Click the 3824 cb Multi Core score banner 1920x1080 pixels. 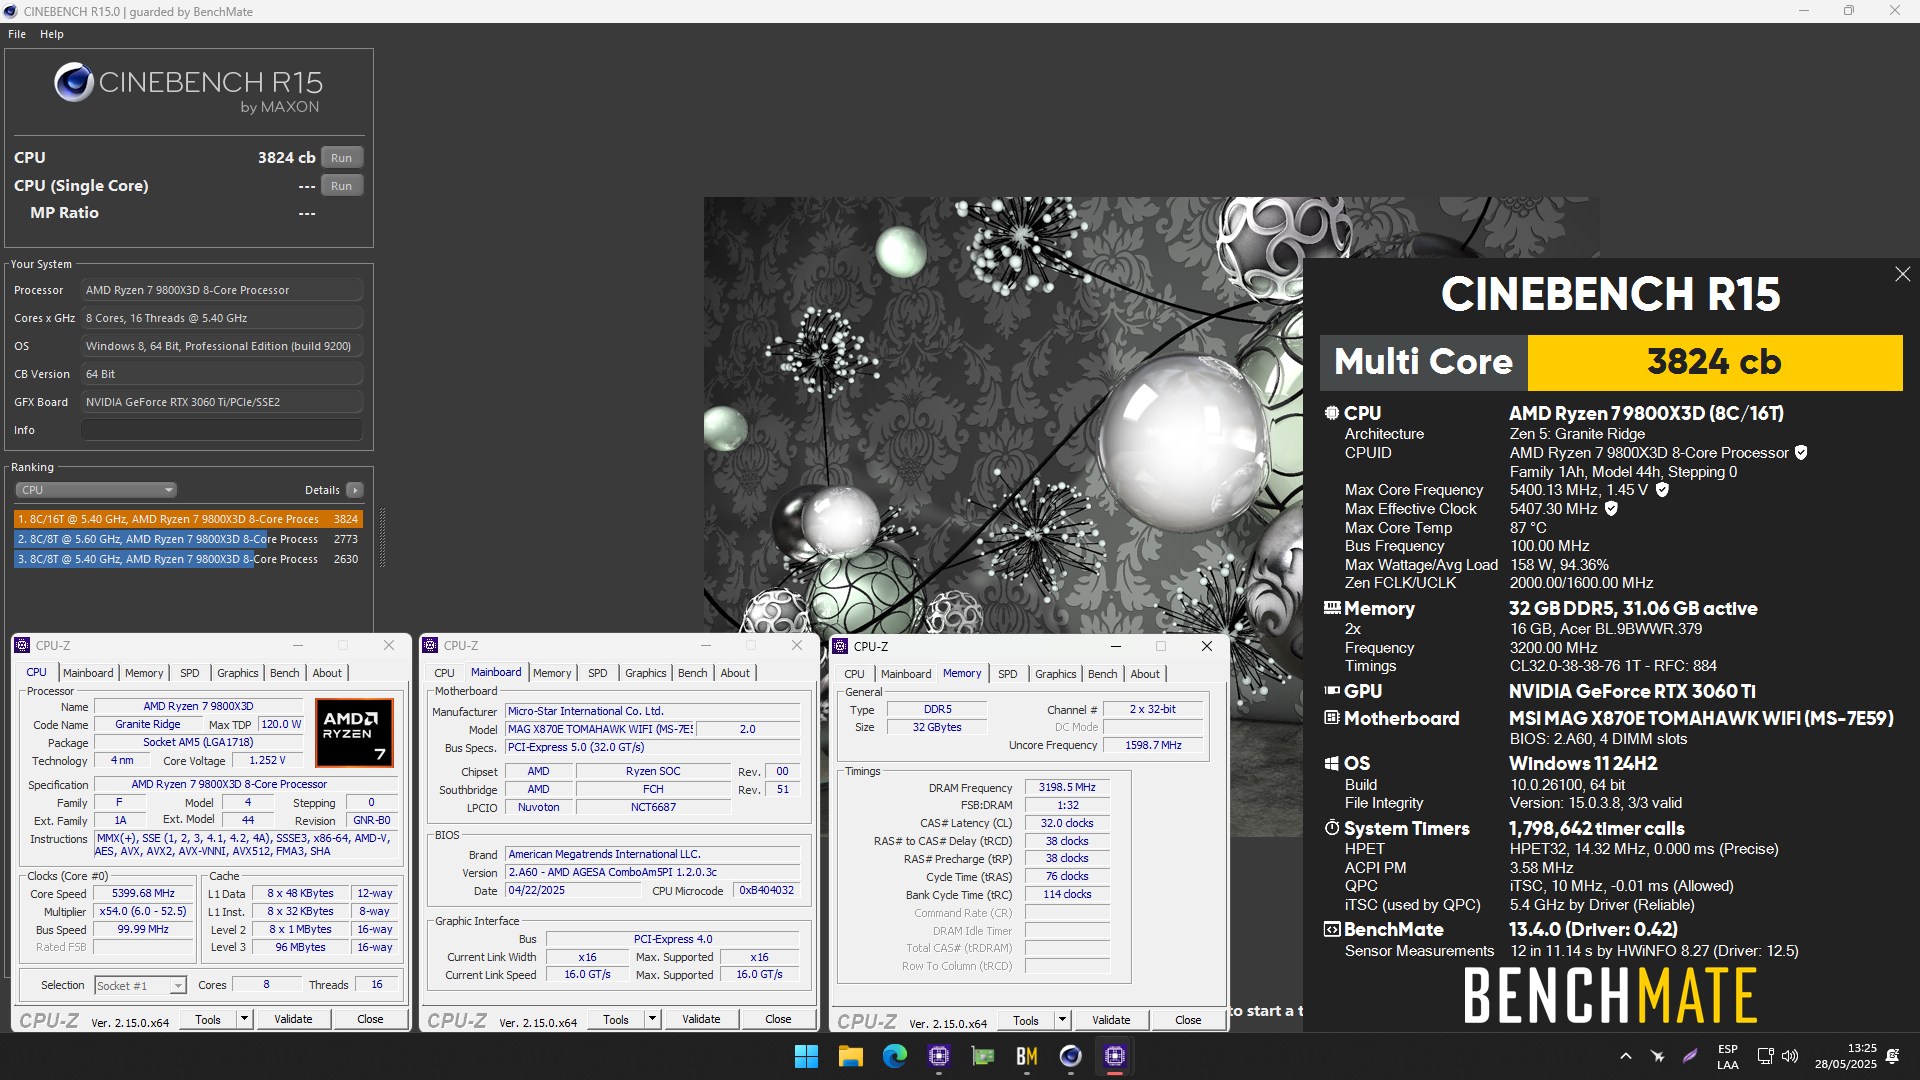(1714, 362)
